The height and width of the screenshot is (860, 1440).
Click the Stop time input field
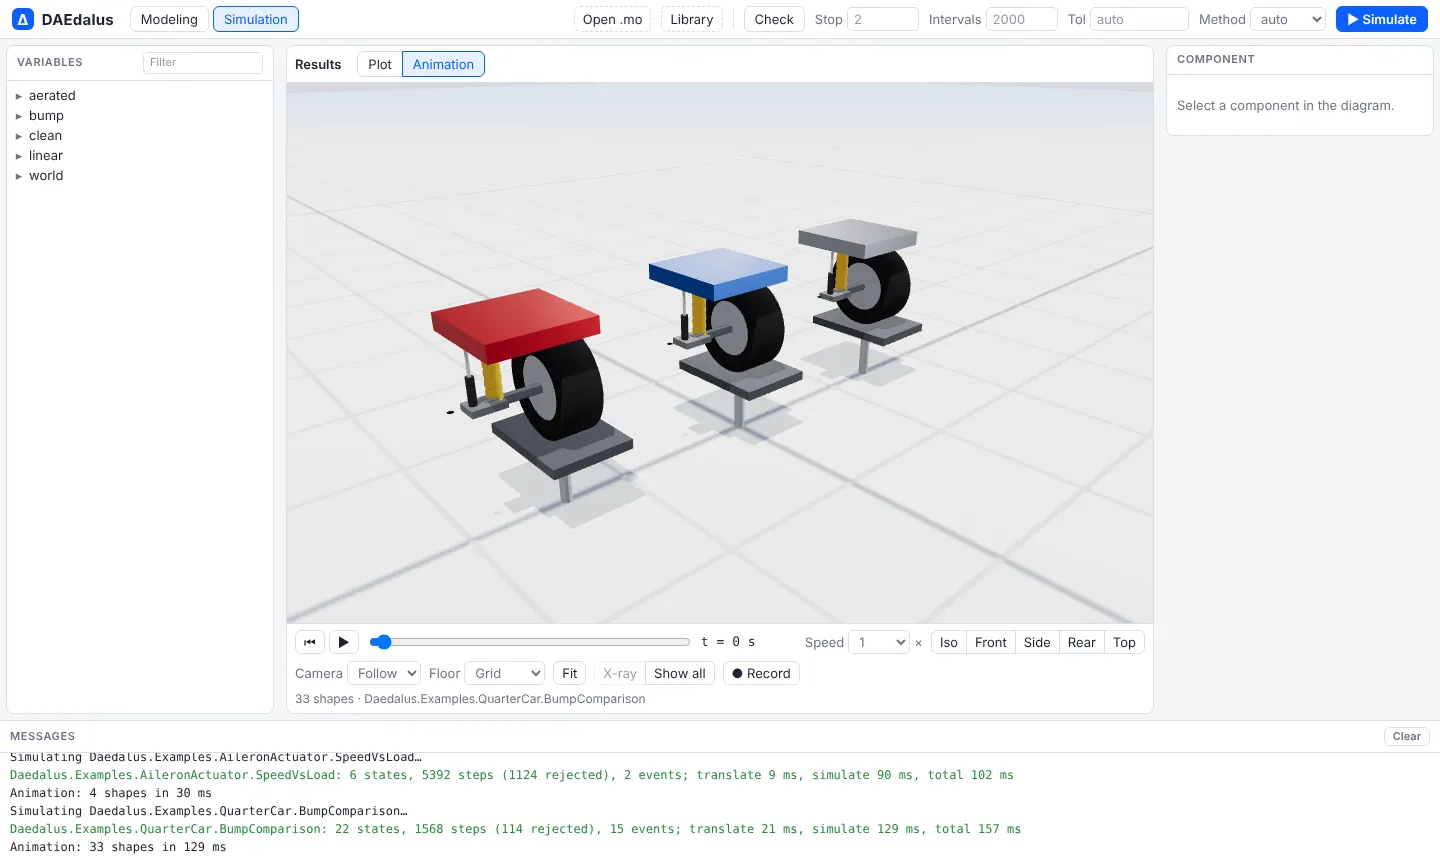pyautogui.click(x=883, y=19)
